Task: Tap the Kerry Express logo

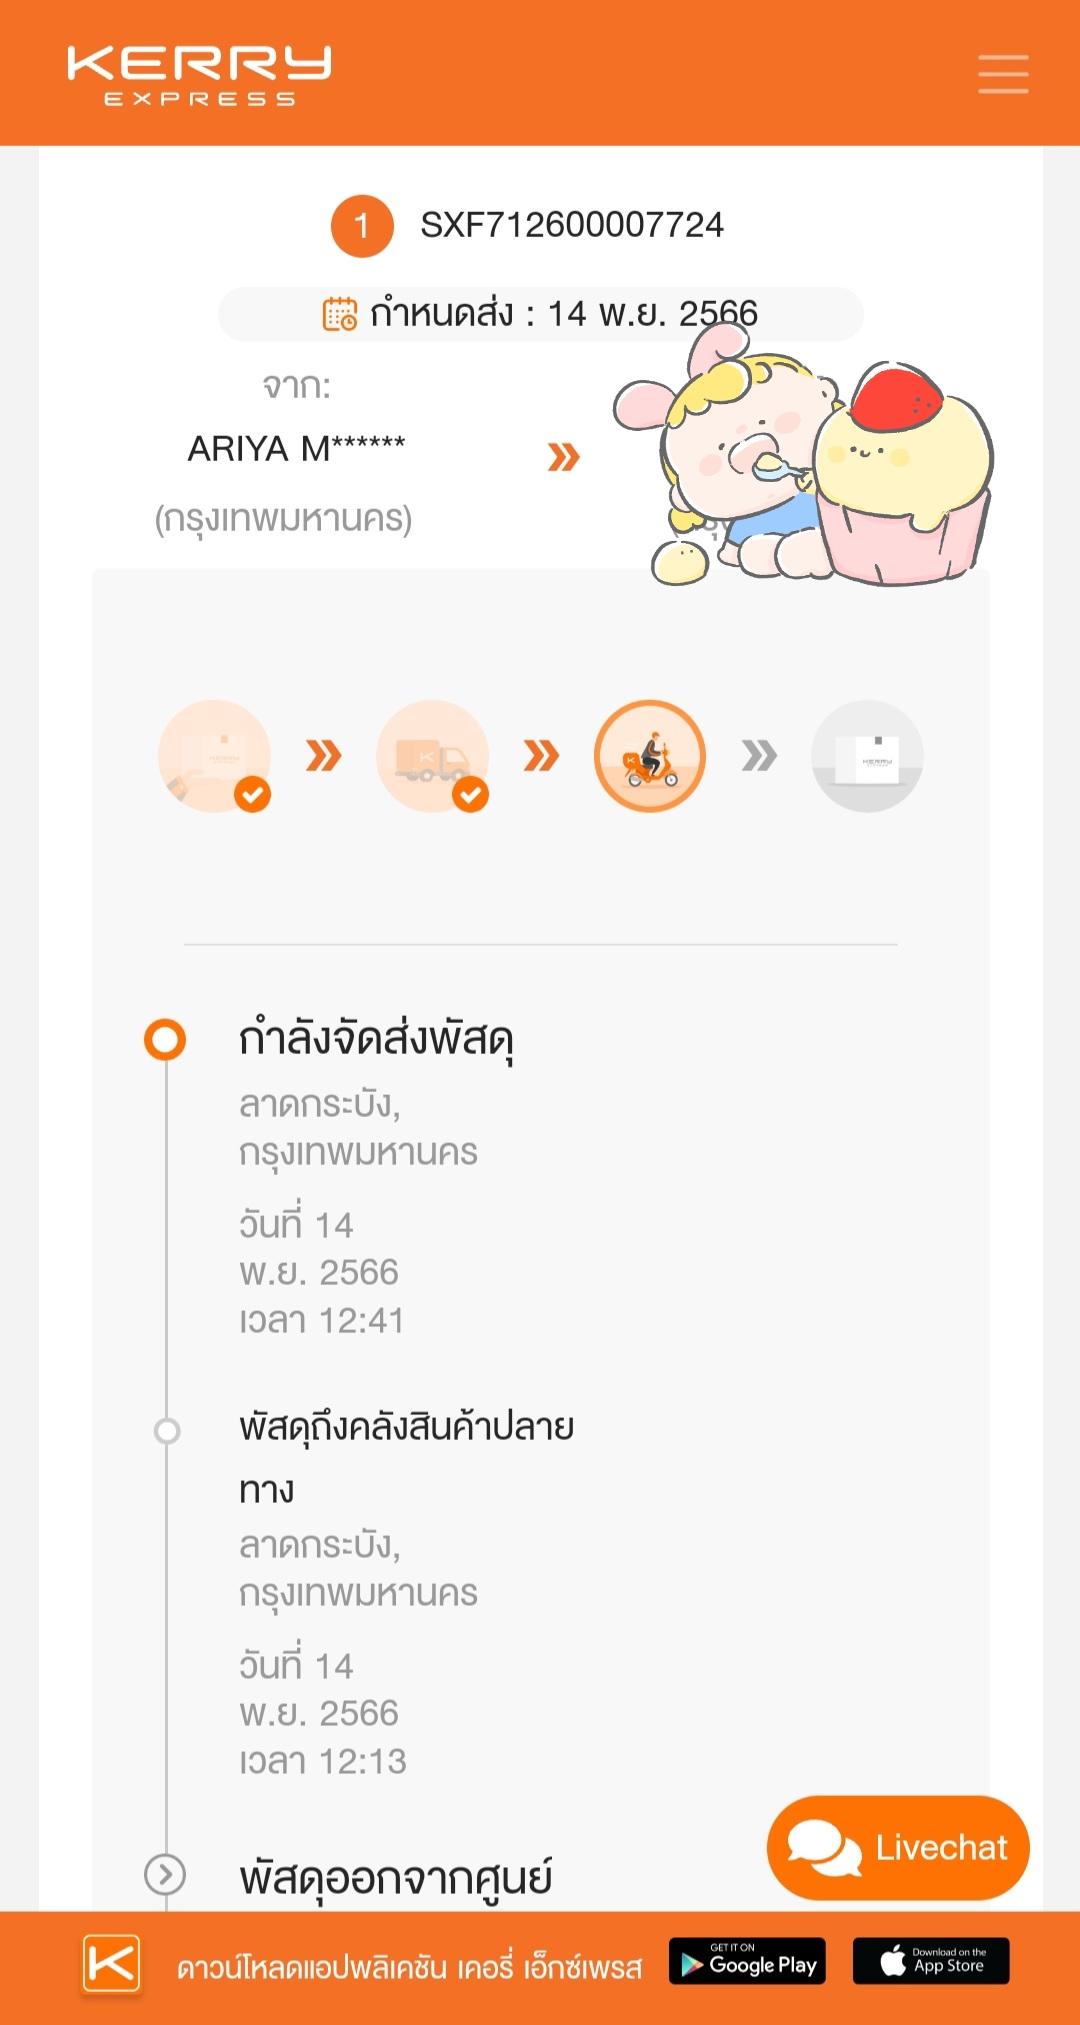Action: 199,75
